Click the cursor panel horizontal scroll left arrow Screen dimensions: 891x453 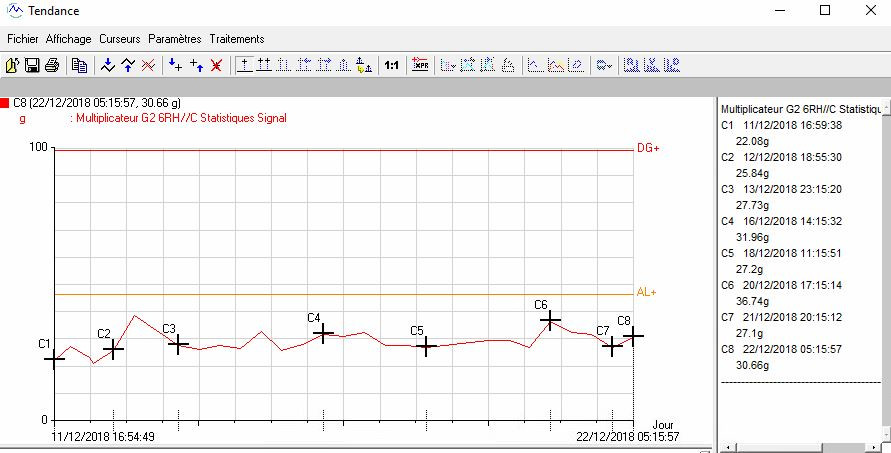pos(728,448)
